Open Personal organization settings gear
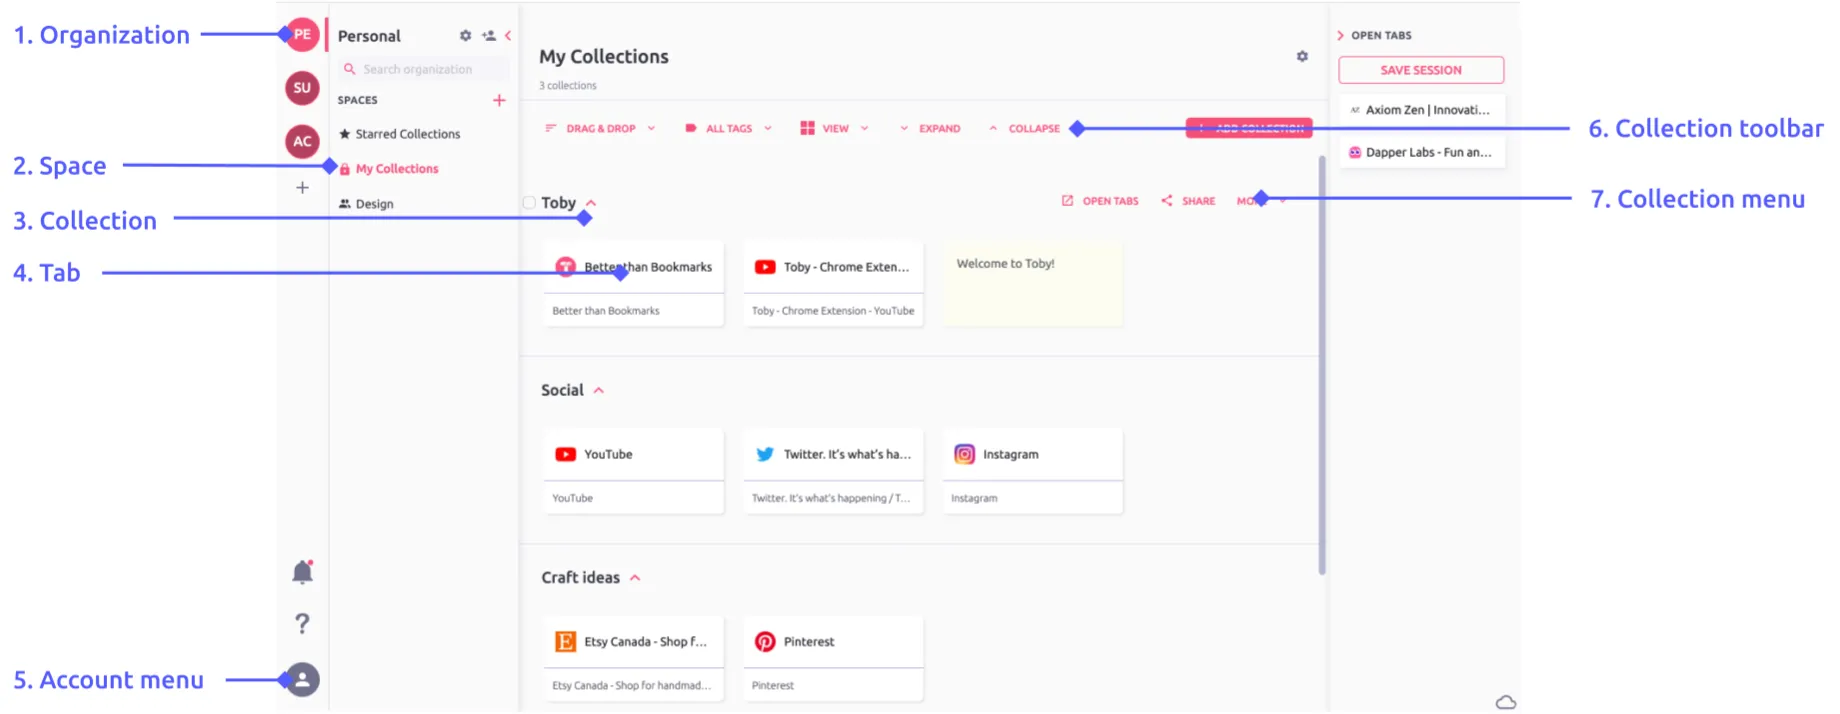The width and height of the screenshot is (1840, 714). [x=465, y=36]
